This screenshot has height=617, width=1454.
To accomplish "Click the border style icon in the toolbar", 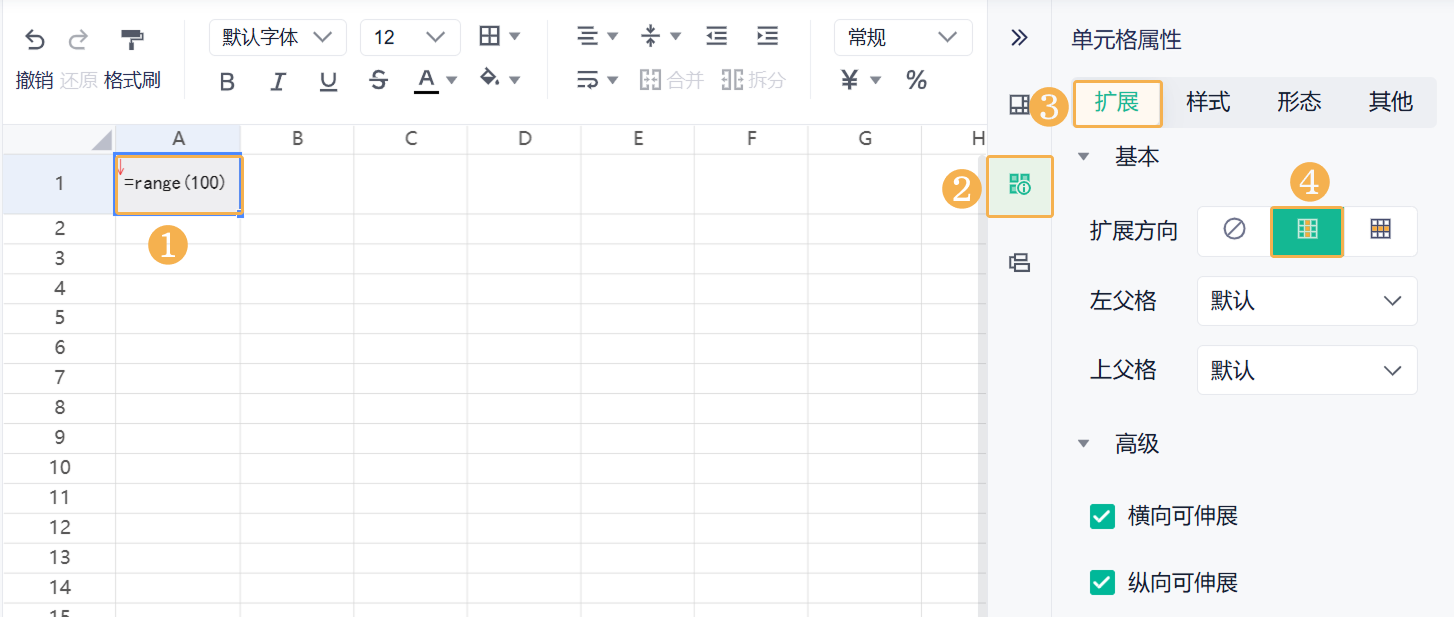I will (x=492, y=35).
